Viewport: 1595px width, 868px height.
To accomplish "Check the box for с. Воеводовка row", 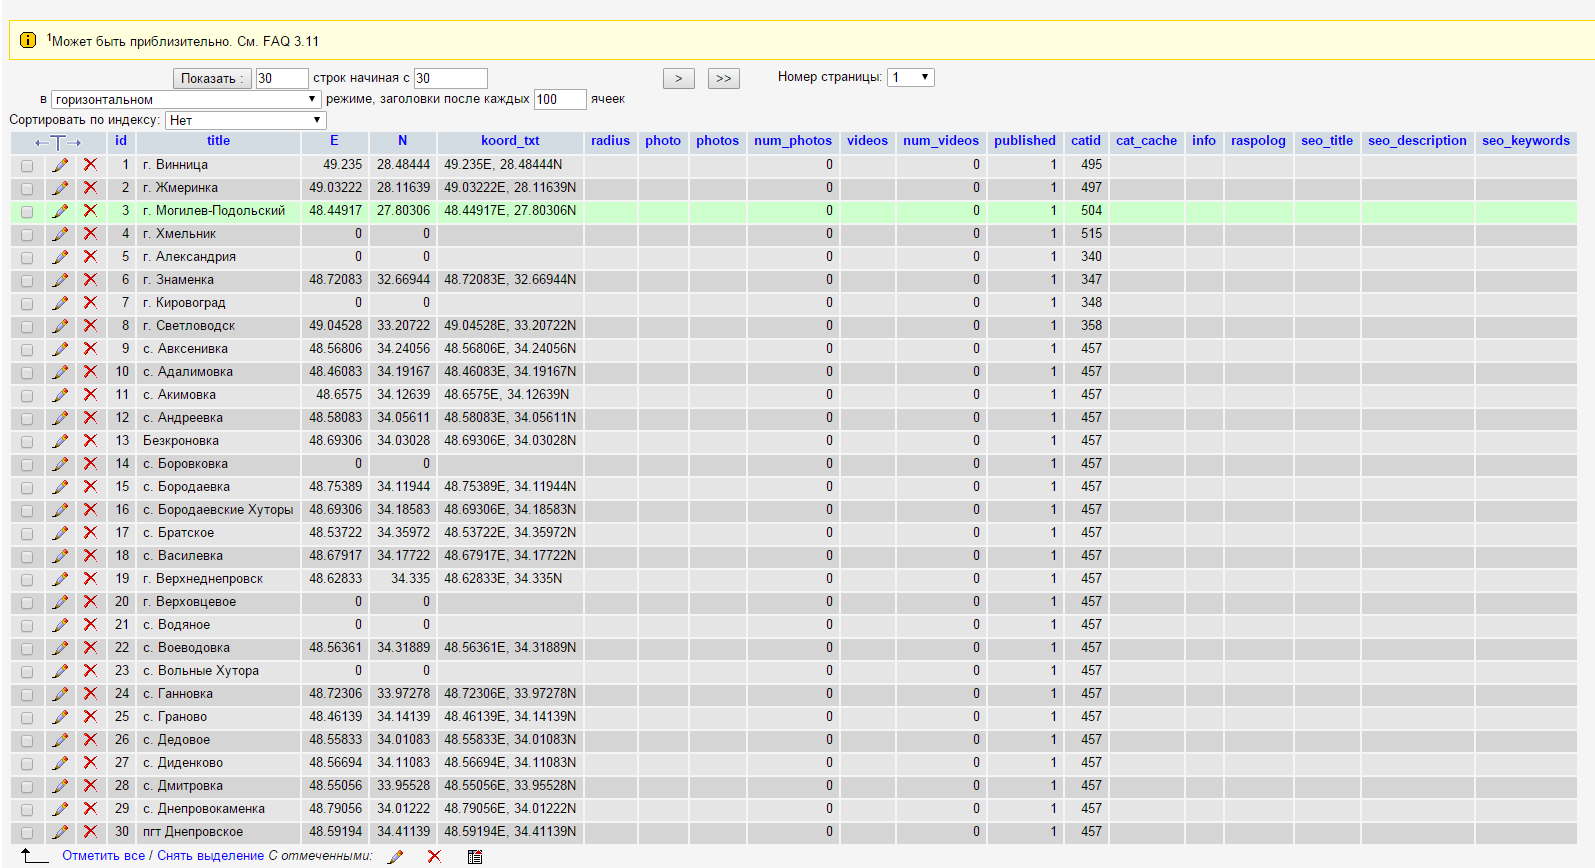I will point(27,649).
